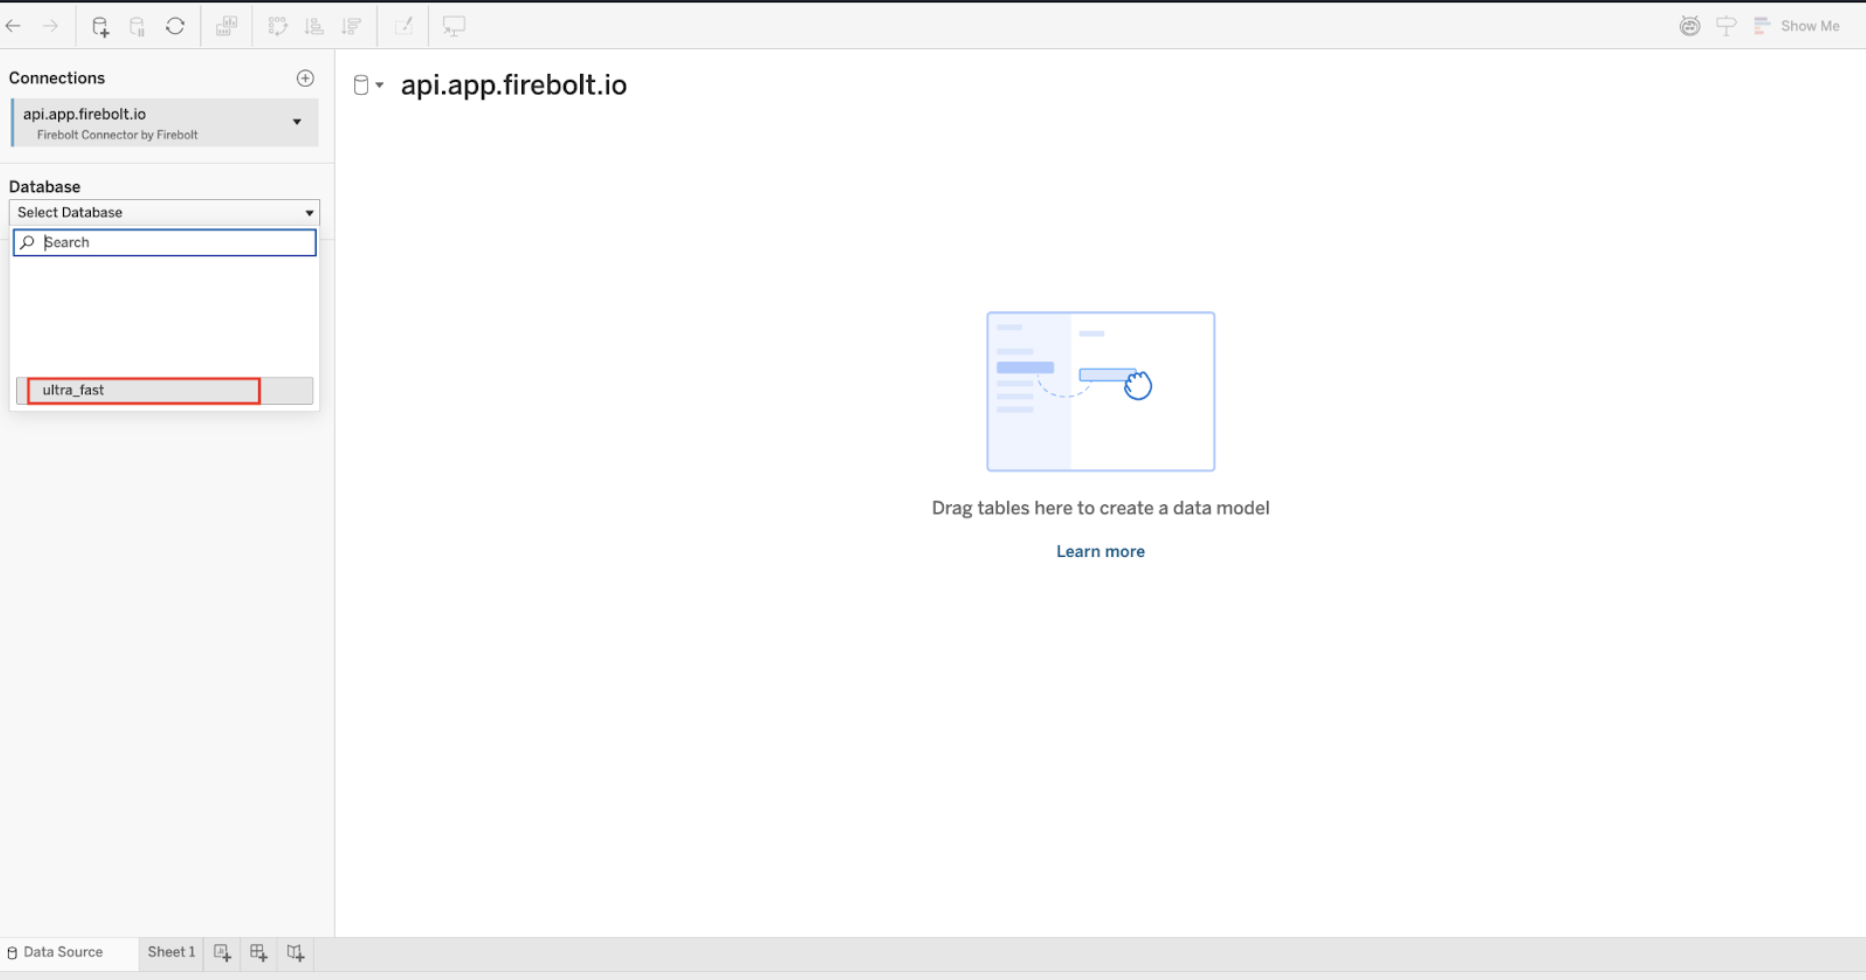Open the Select Database dropdown
Image resolution: width=1866 pixels, height=980 pixels.
pos(165,212)
